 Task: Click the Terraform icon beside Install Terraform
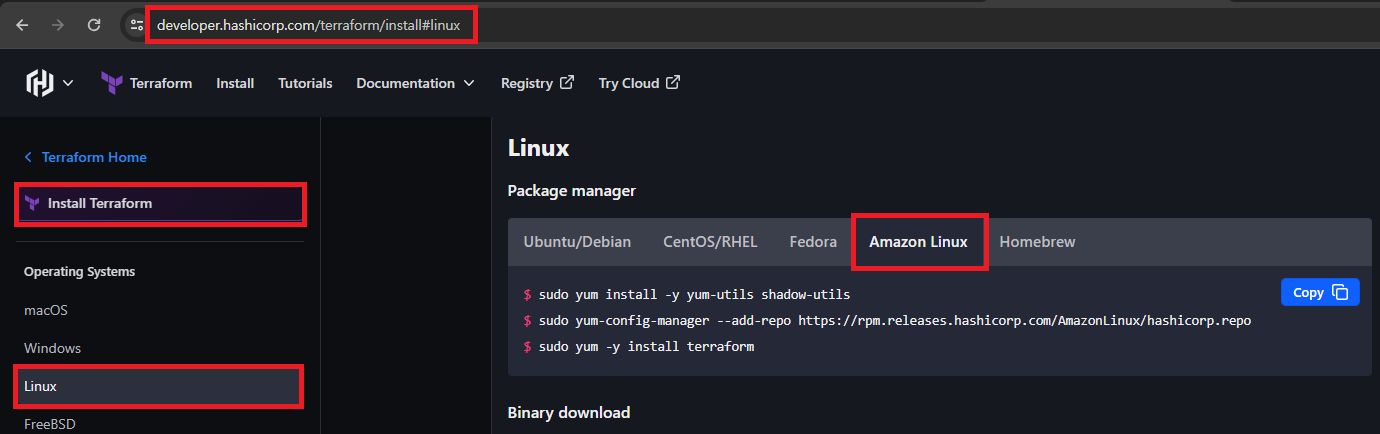tap(32, 203)
